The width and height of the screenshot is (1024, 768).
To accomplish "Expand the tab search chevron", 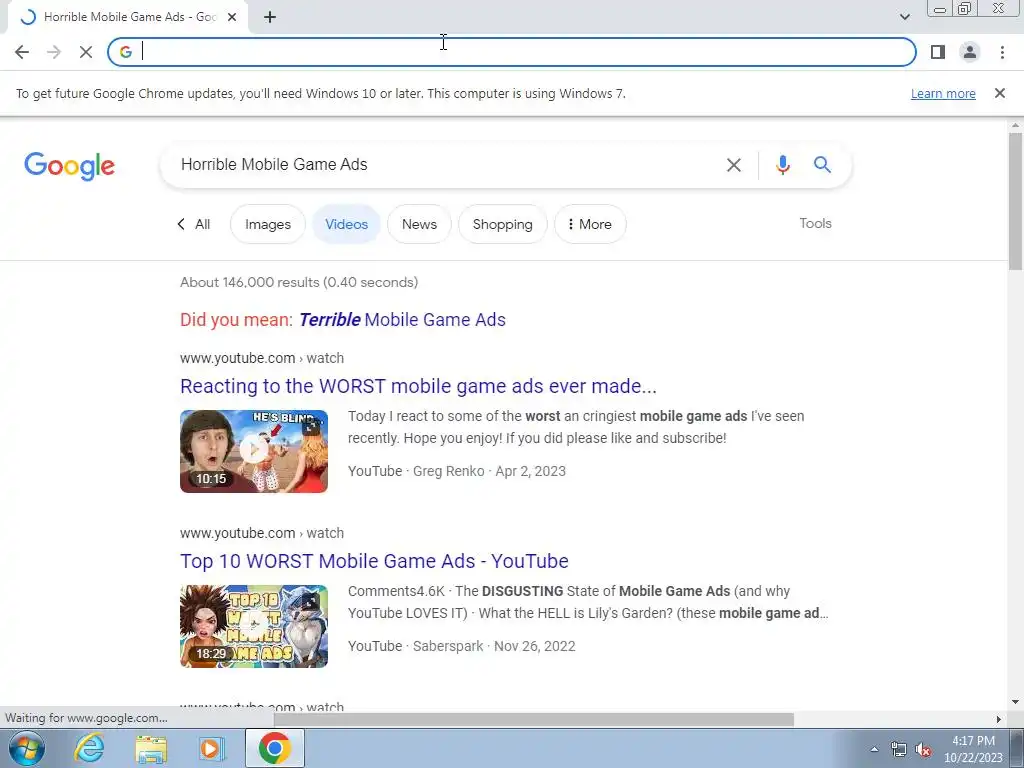I will [x=904, y=17].
